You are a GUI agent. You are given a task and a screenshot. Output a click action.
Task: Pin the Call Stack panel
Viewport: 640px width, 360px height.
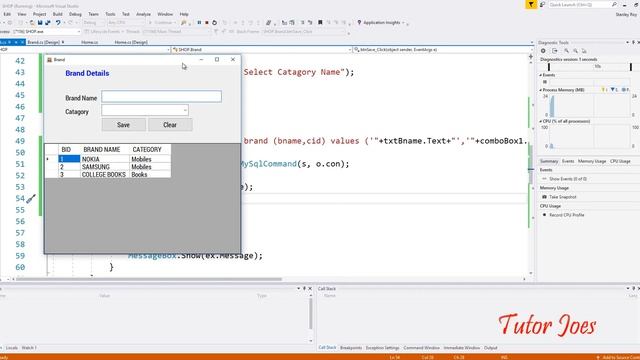tap(633, 289)
